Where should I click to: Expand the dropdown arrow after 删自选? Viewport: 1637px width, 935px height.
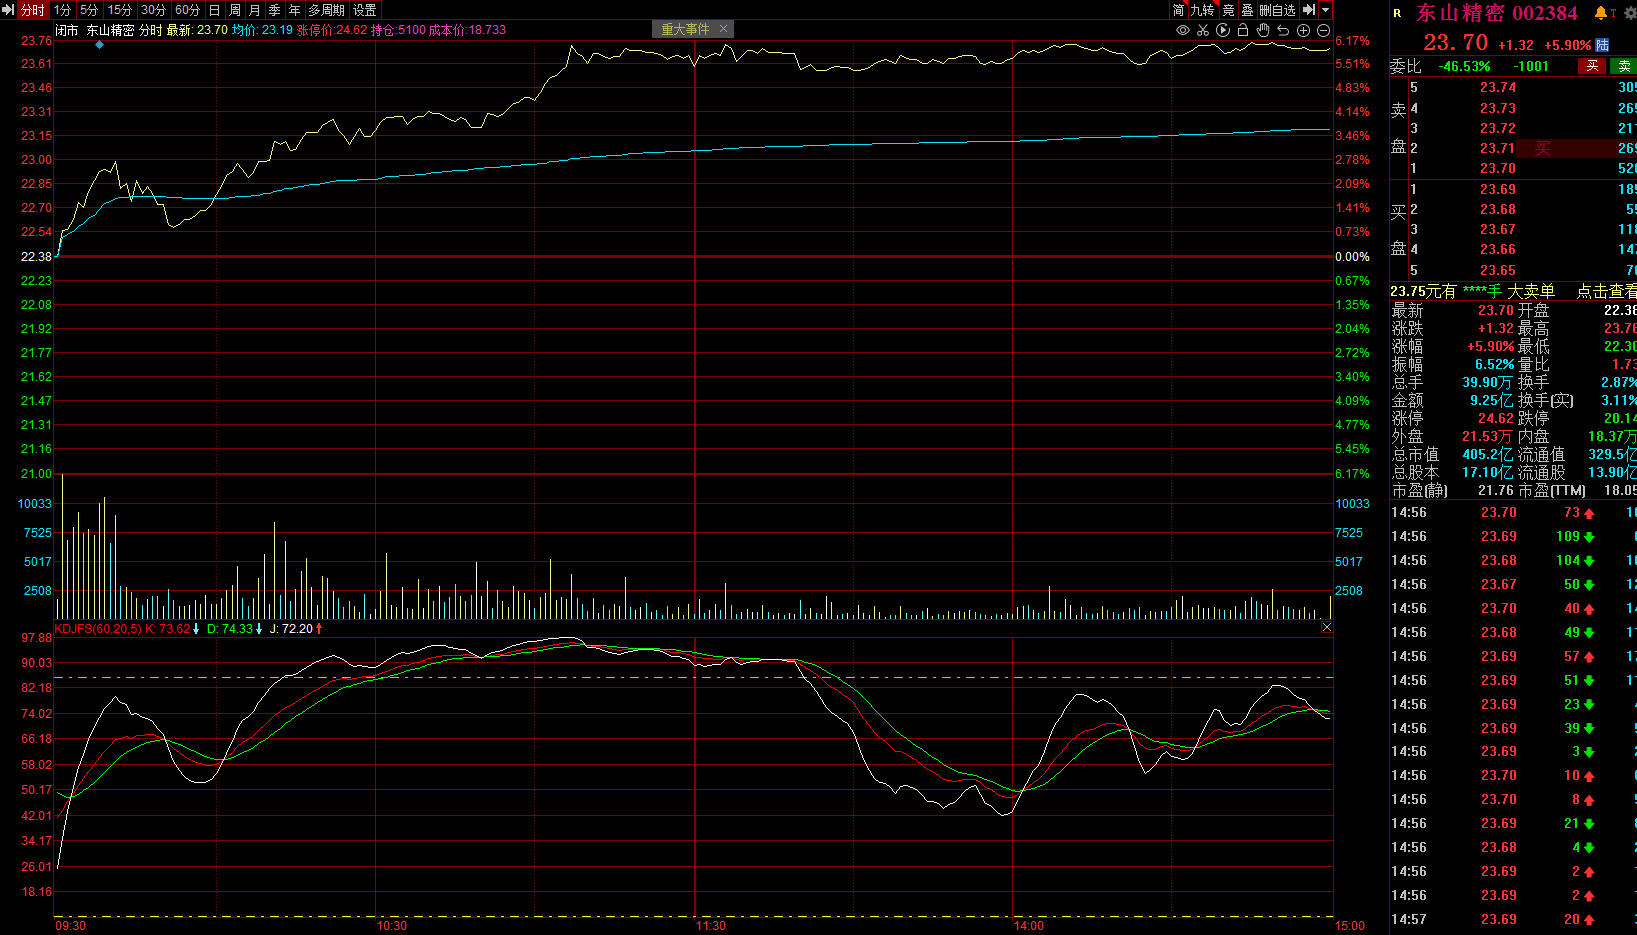click(1326, 10)
